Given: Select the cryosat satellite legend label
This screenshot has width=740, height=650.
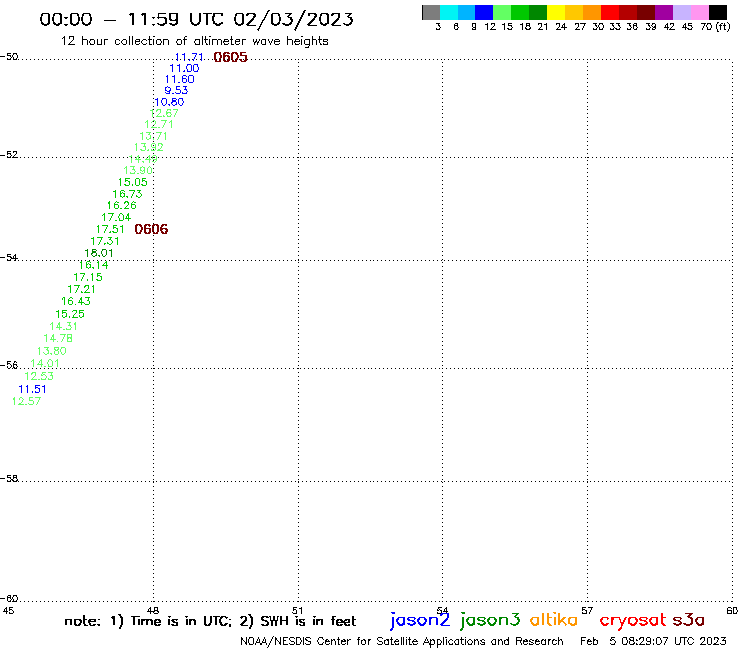Looking at the screenshot, I should (633, 620).
